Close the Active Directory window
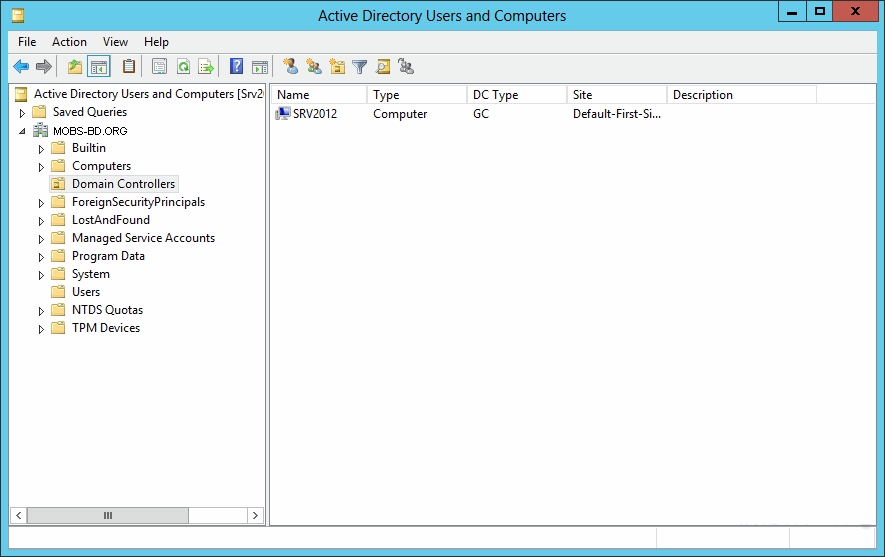This screenshot has width=885, height=557. point(856,12)
